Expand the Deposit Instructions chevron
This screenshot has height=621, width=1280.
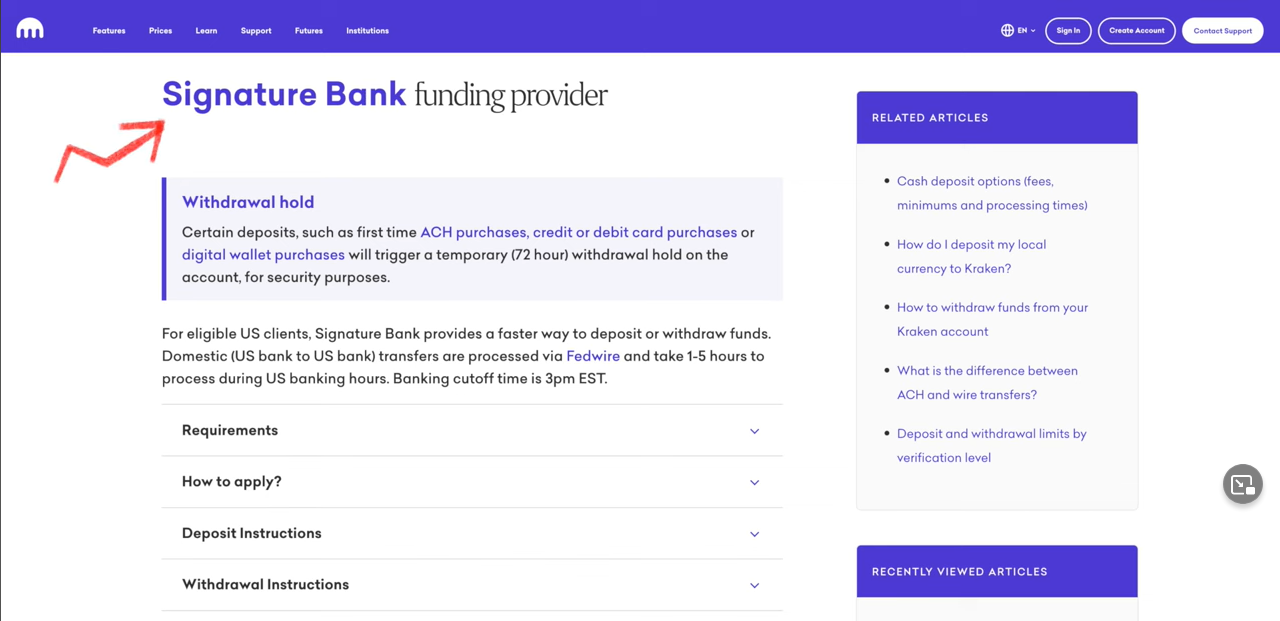(755, 534)
